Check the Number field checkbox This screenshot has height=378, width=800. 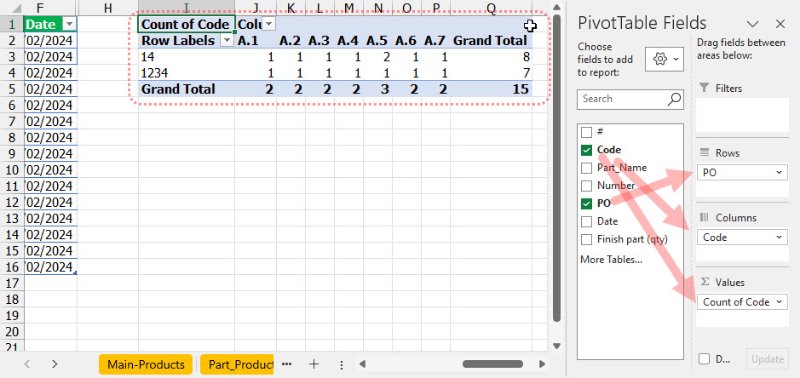pyautogui.click(x=587, y=186)
